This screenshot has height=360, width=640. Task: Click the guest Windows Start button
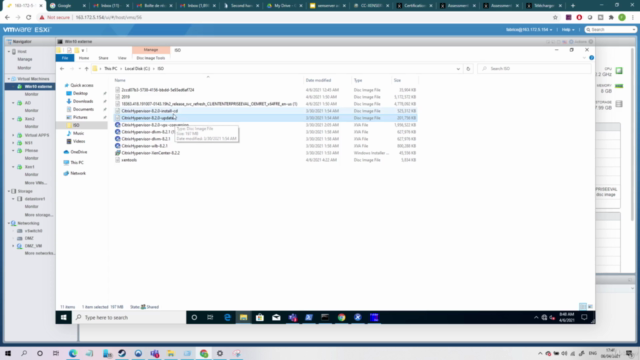(x=64, y=318)
